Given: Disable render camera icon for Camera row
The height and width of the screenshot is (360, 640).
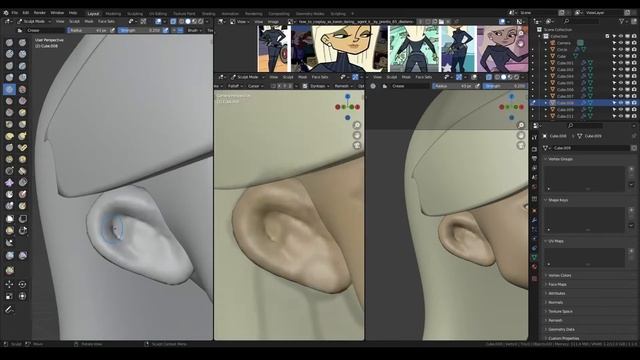Looking at the screenshot, I should click(634, 43).
